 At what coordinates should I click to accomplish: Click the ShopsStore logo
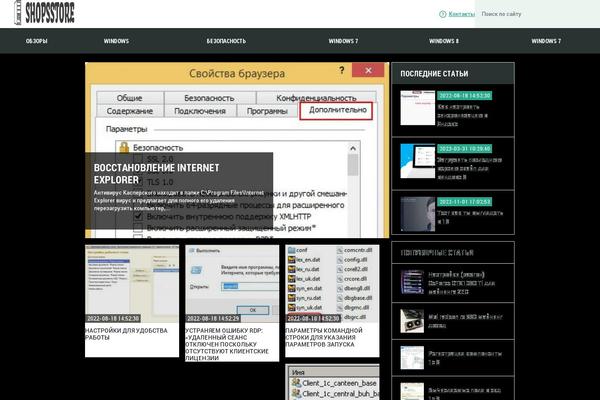click(x=44, y=13)
